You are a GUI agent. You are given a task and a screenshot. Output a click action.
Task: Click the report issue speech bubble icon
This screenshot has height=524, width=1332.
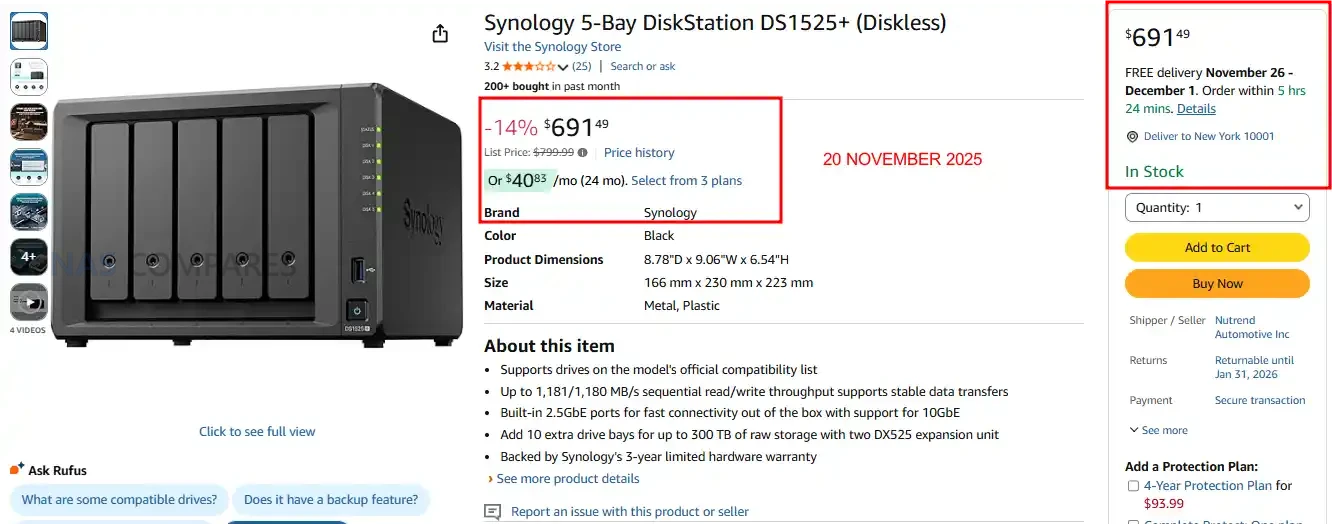(492, 512)
